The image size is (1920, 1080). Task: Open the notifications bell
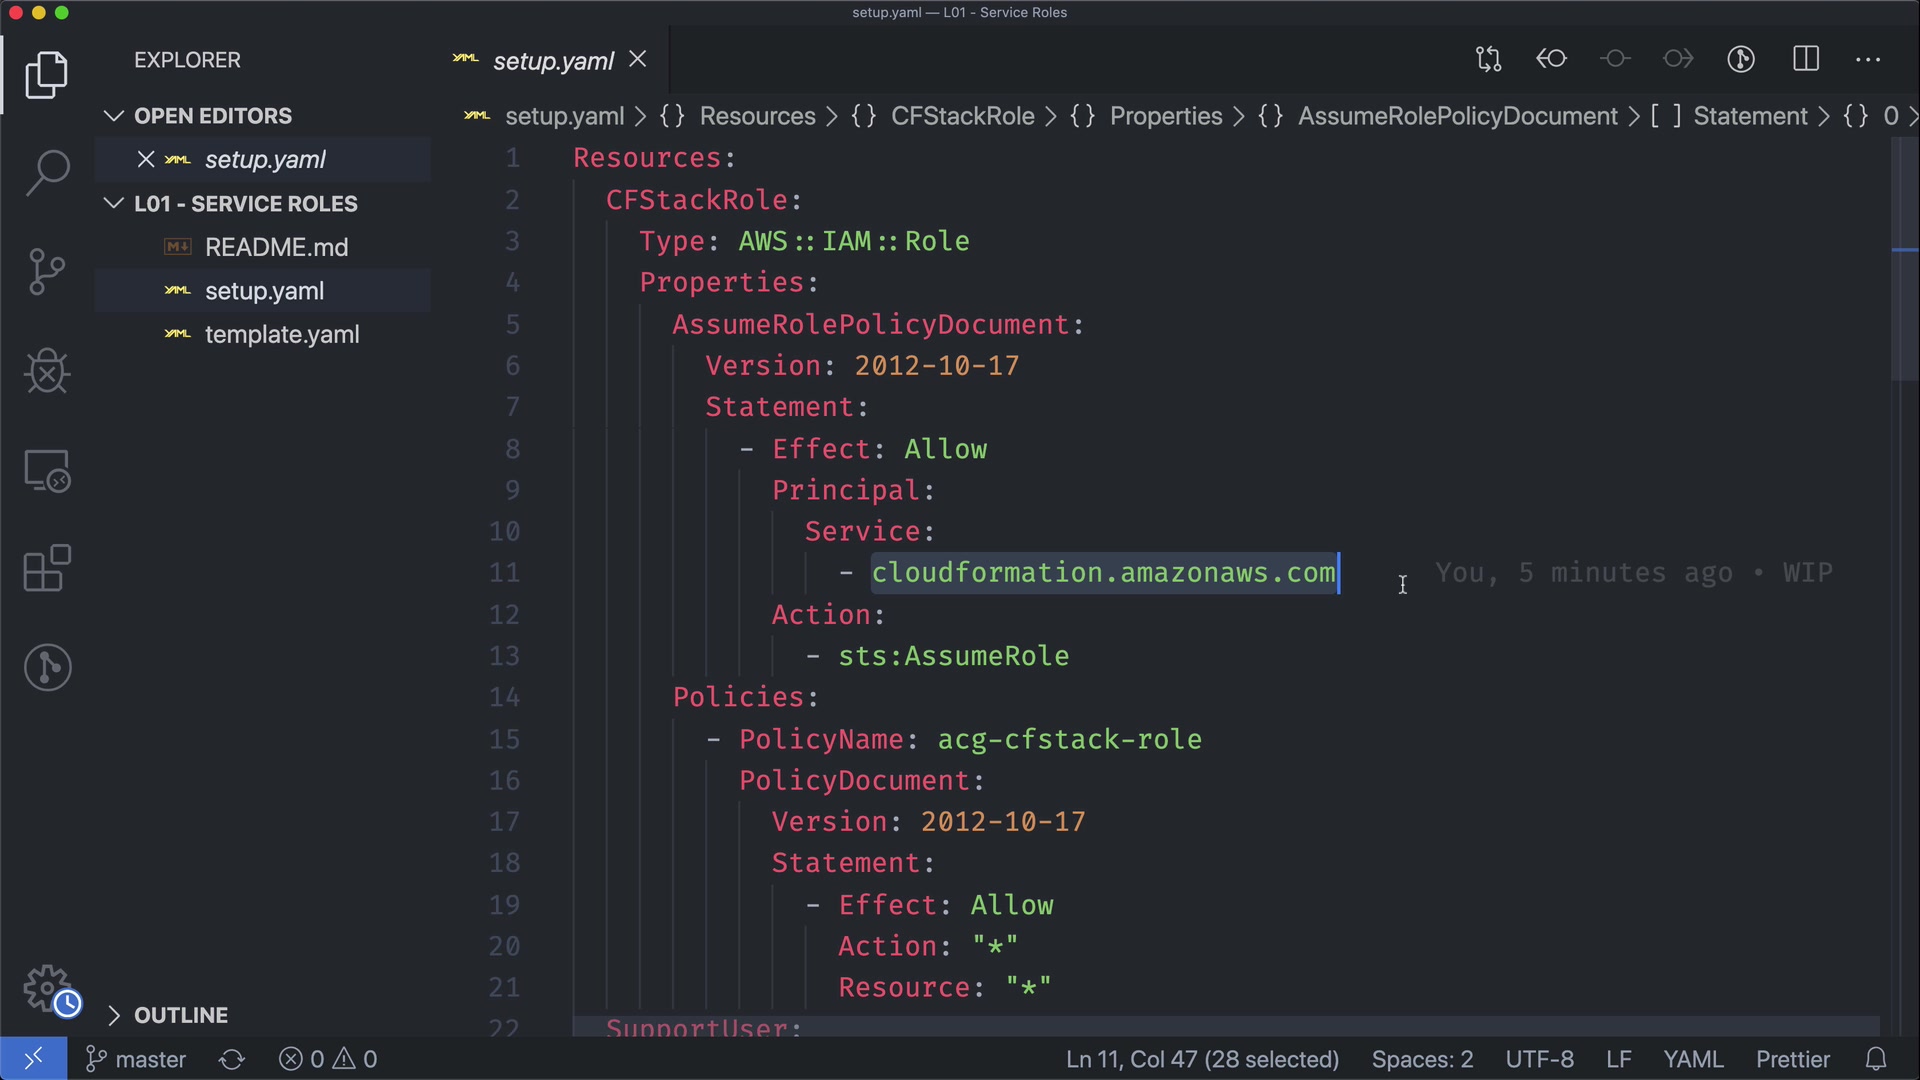[x=1876, y=1059]
